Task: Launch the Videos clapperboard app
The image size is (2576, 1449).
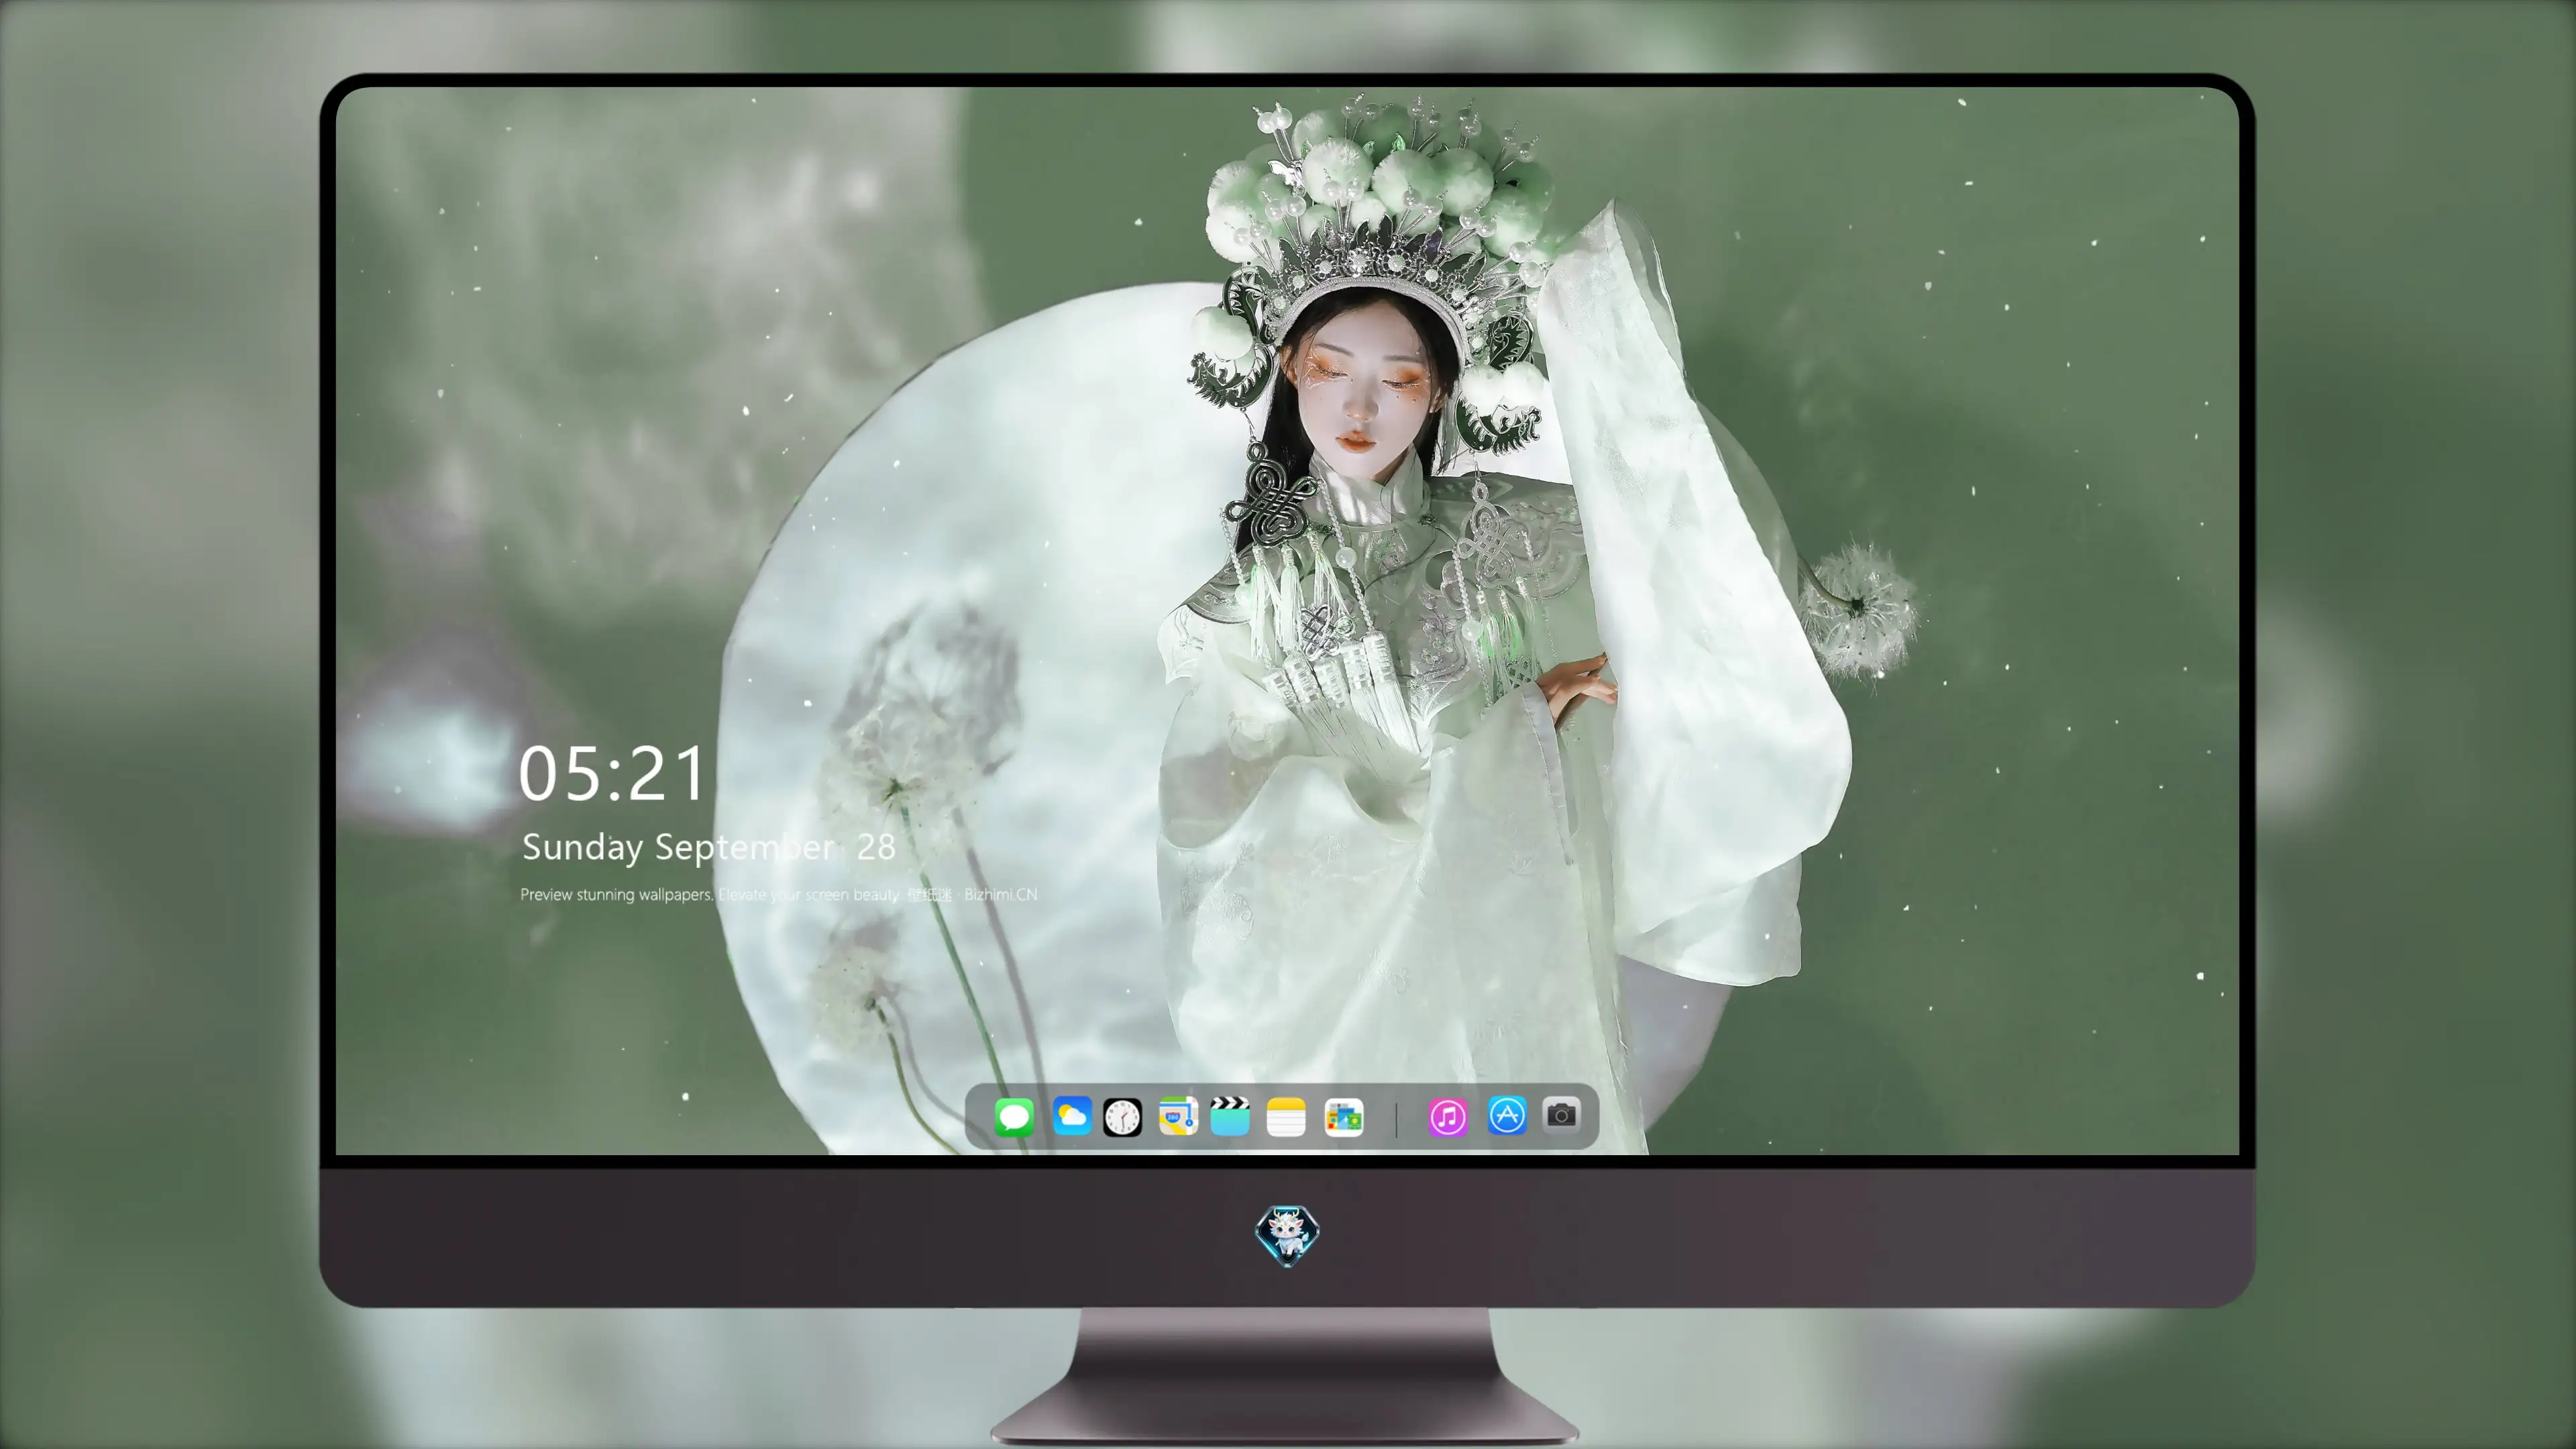Action: (x=1230, y=1116)
